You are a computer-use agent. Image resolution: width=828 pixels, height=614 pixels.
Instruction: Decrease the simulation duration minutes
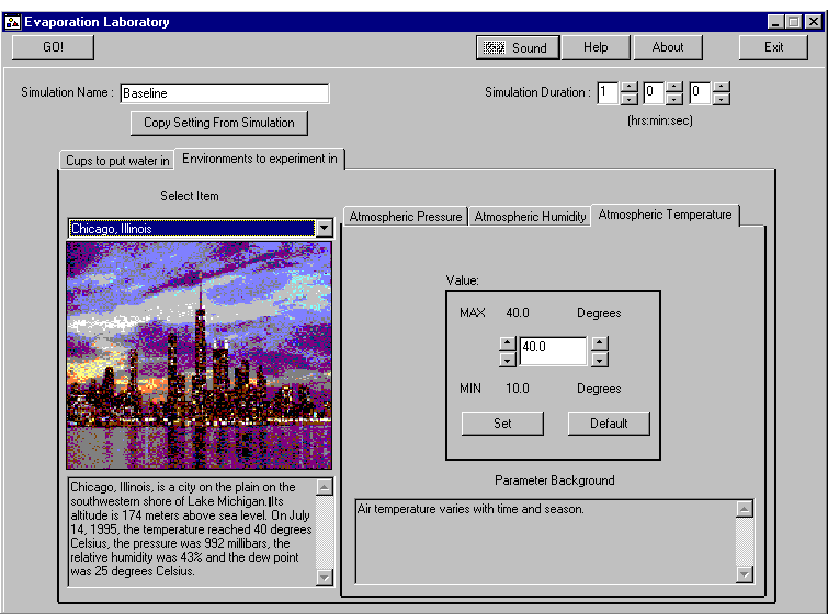pos(675,99)
